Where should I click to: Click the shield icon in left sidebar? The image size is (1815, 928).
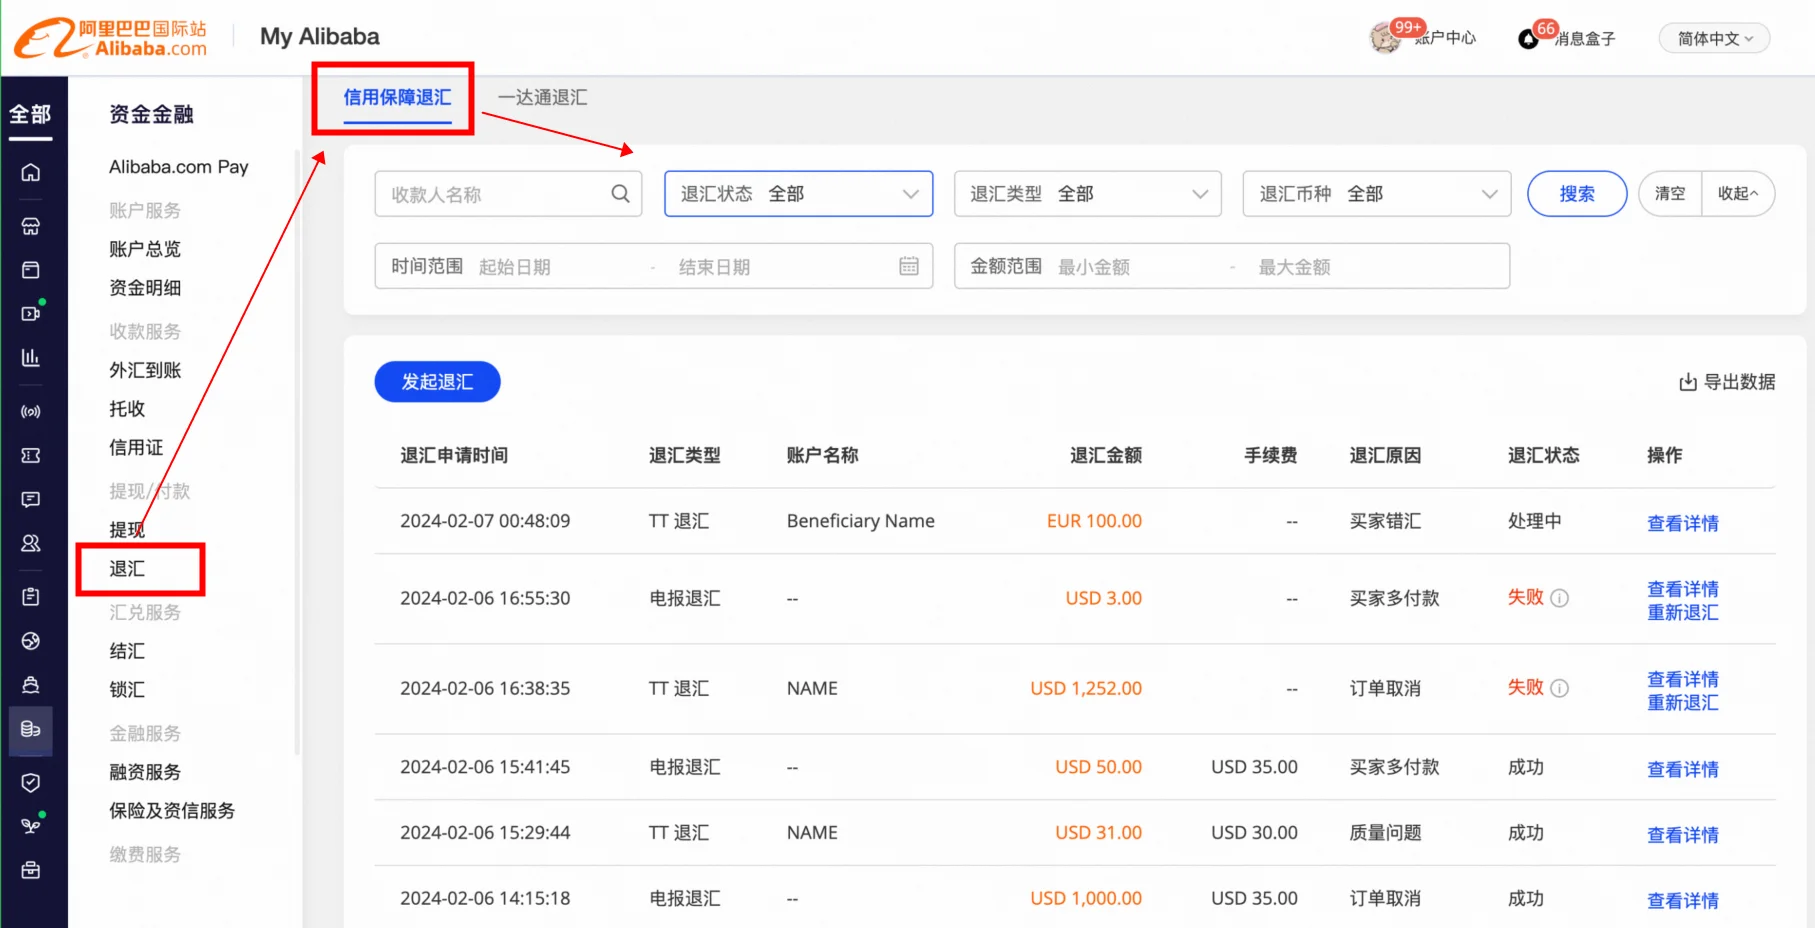[x=31, y=782]
